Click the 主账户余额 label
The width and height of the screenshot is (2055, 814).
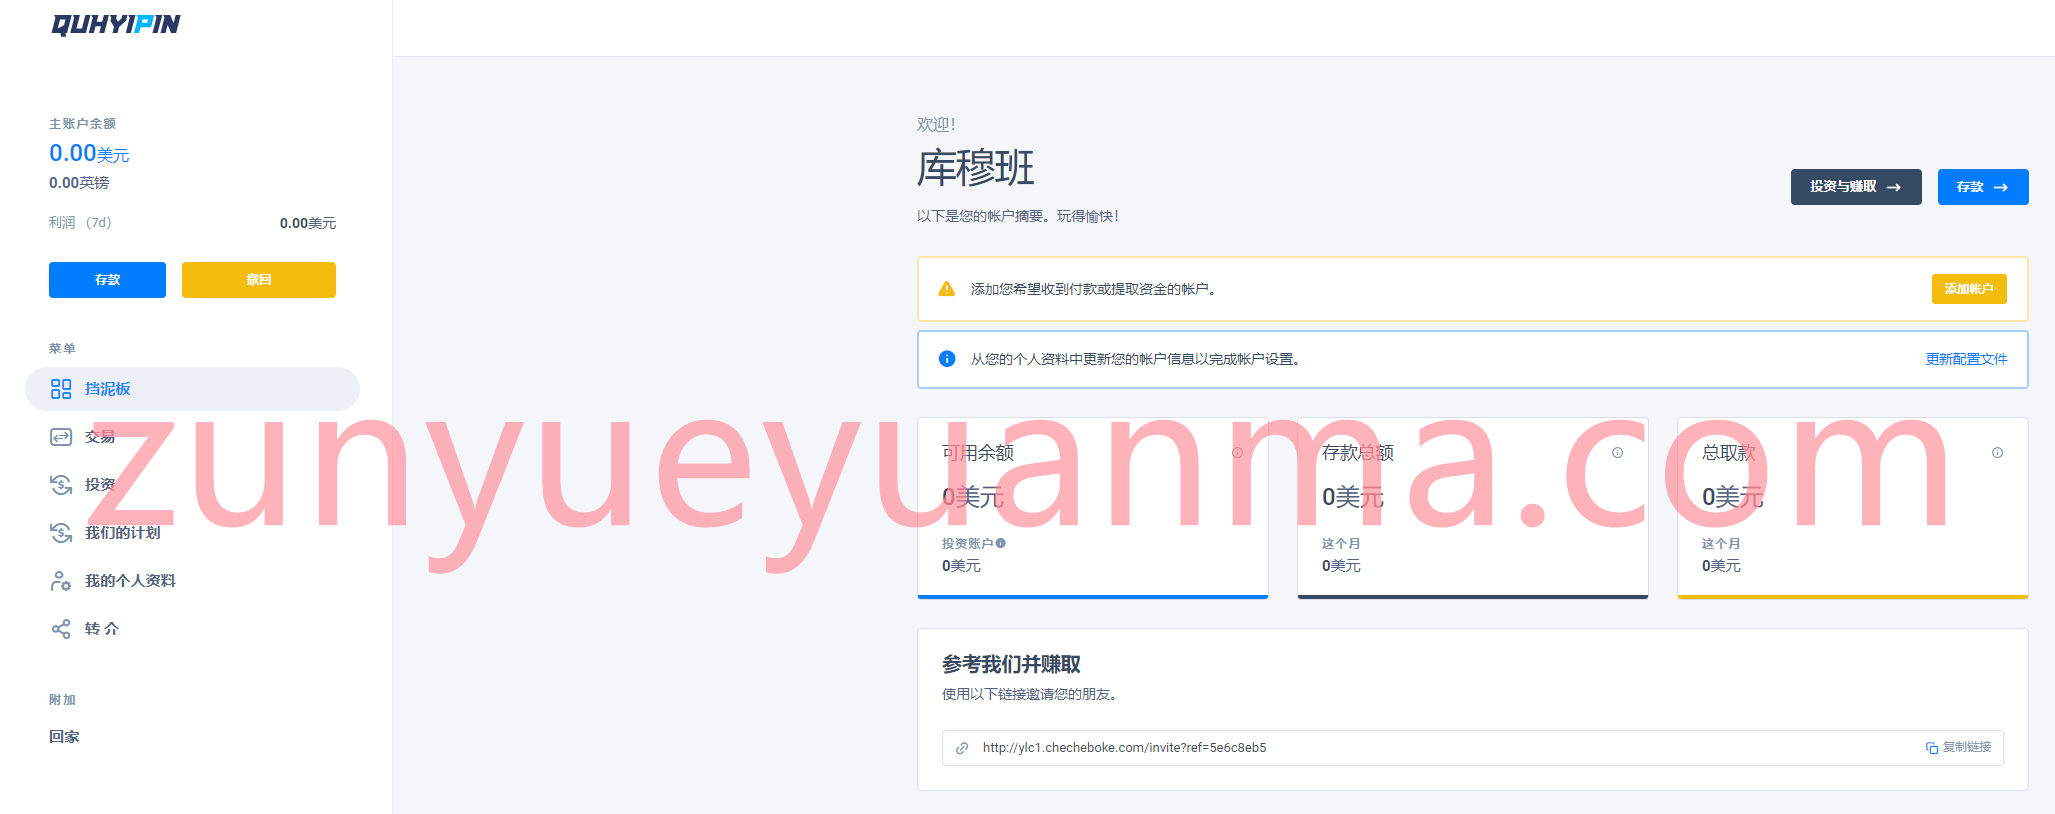82,124
